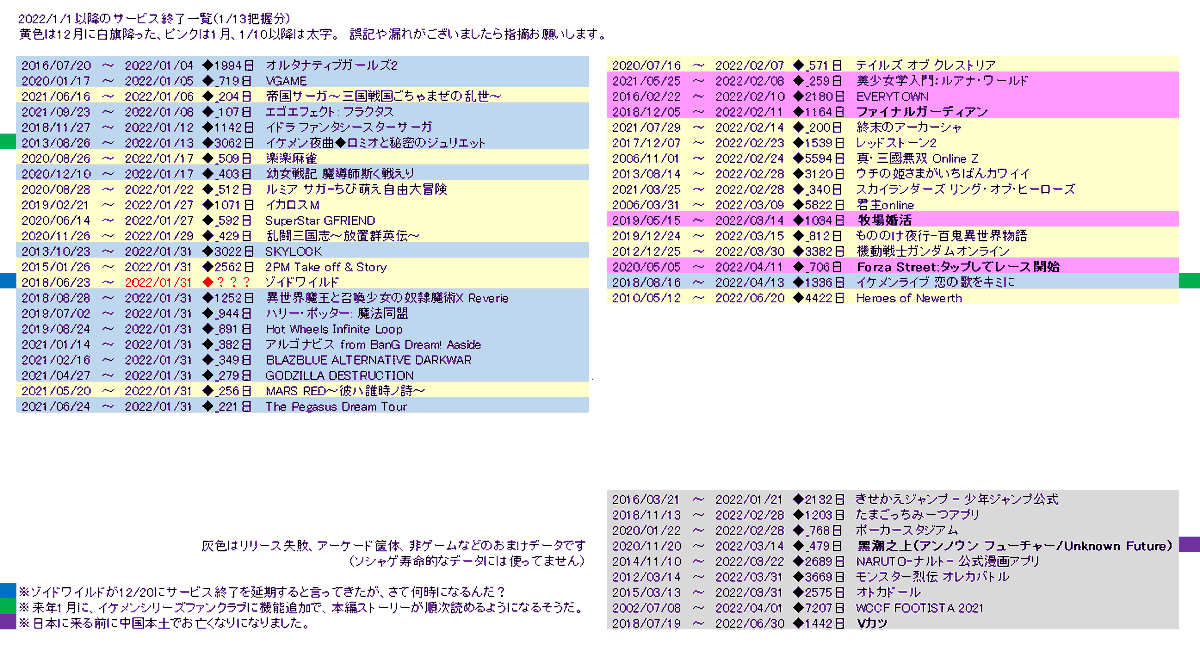This screenshot has width=1200, height=645.
Task: Click "テイルズ オブ クレストリア"
Action: coord(926,65)
